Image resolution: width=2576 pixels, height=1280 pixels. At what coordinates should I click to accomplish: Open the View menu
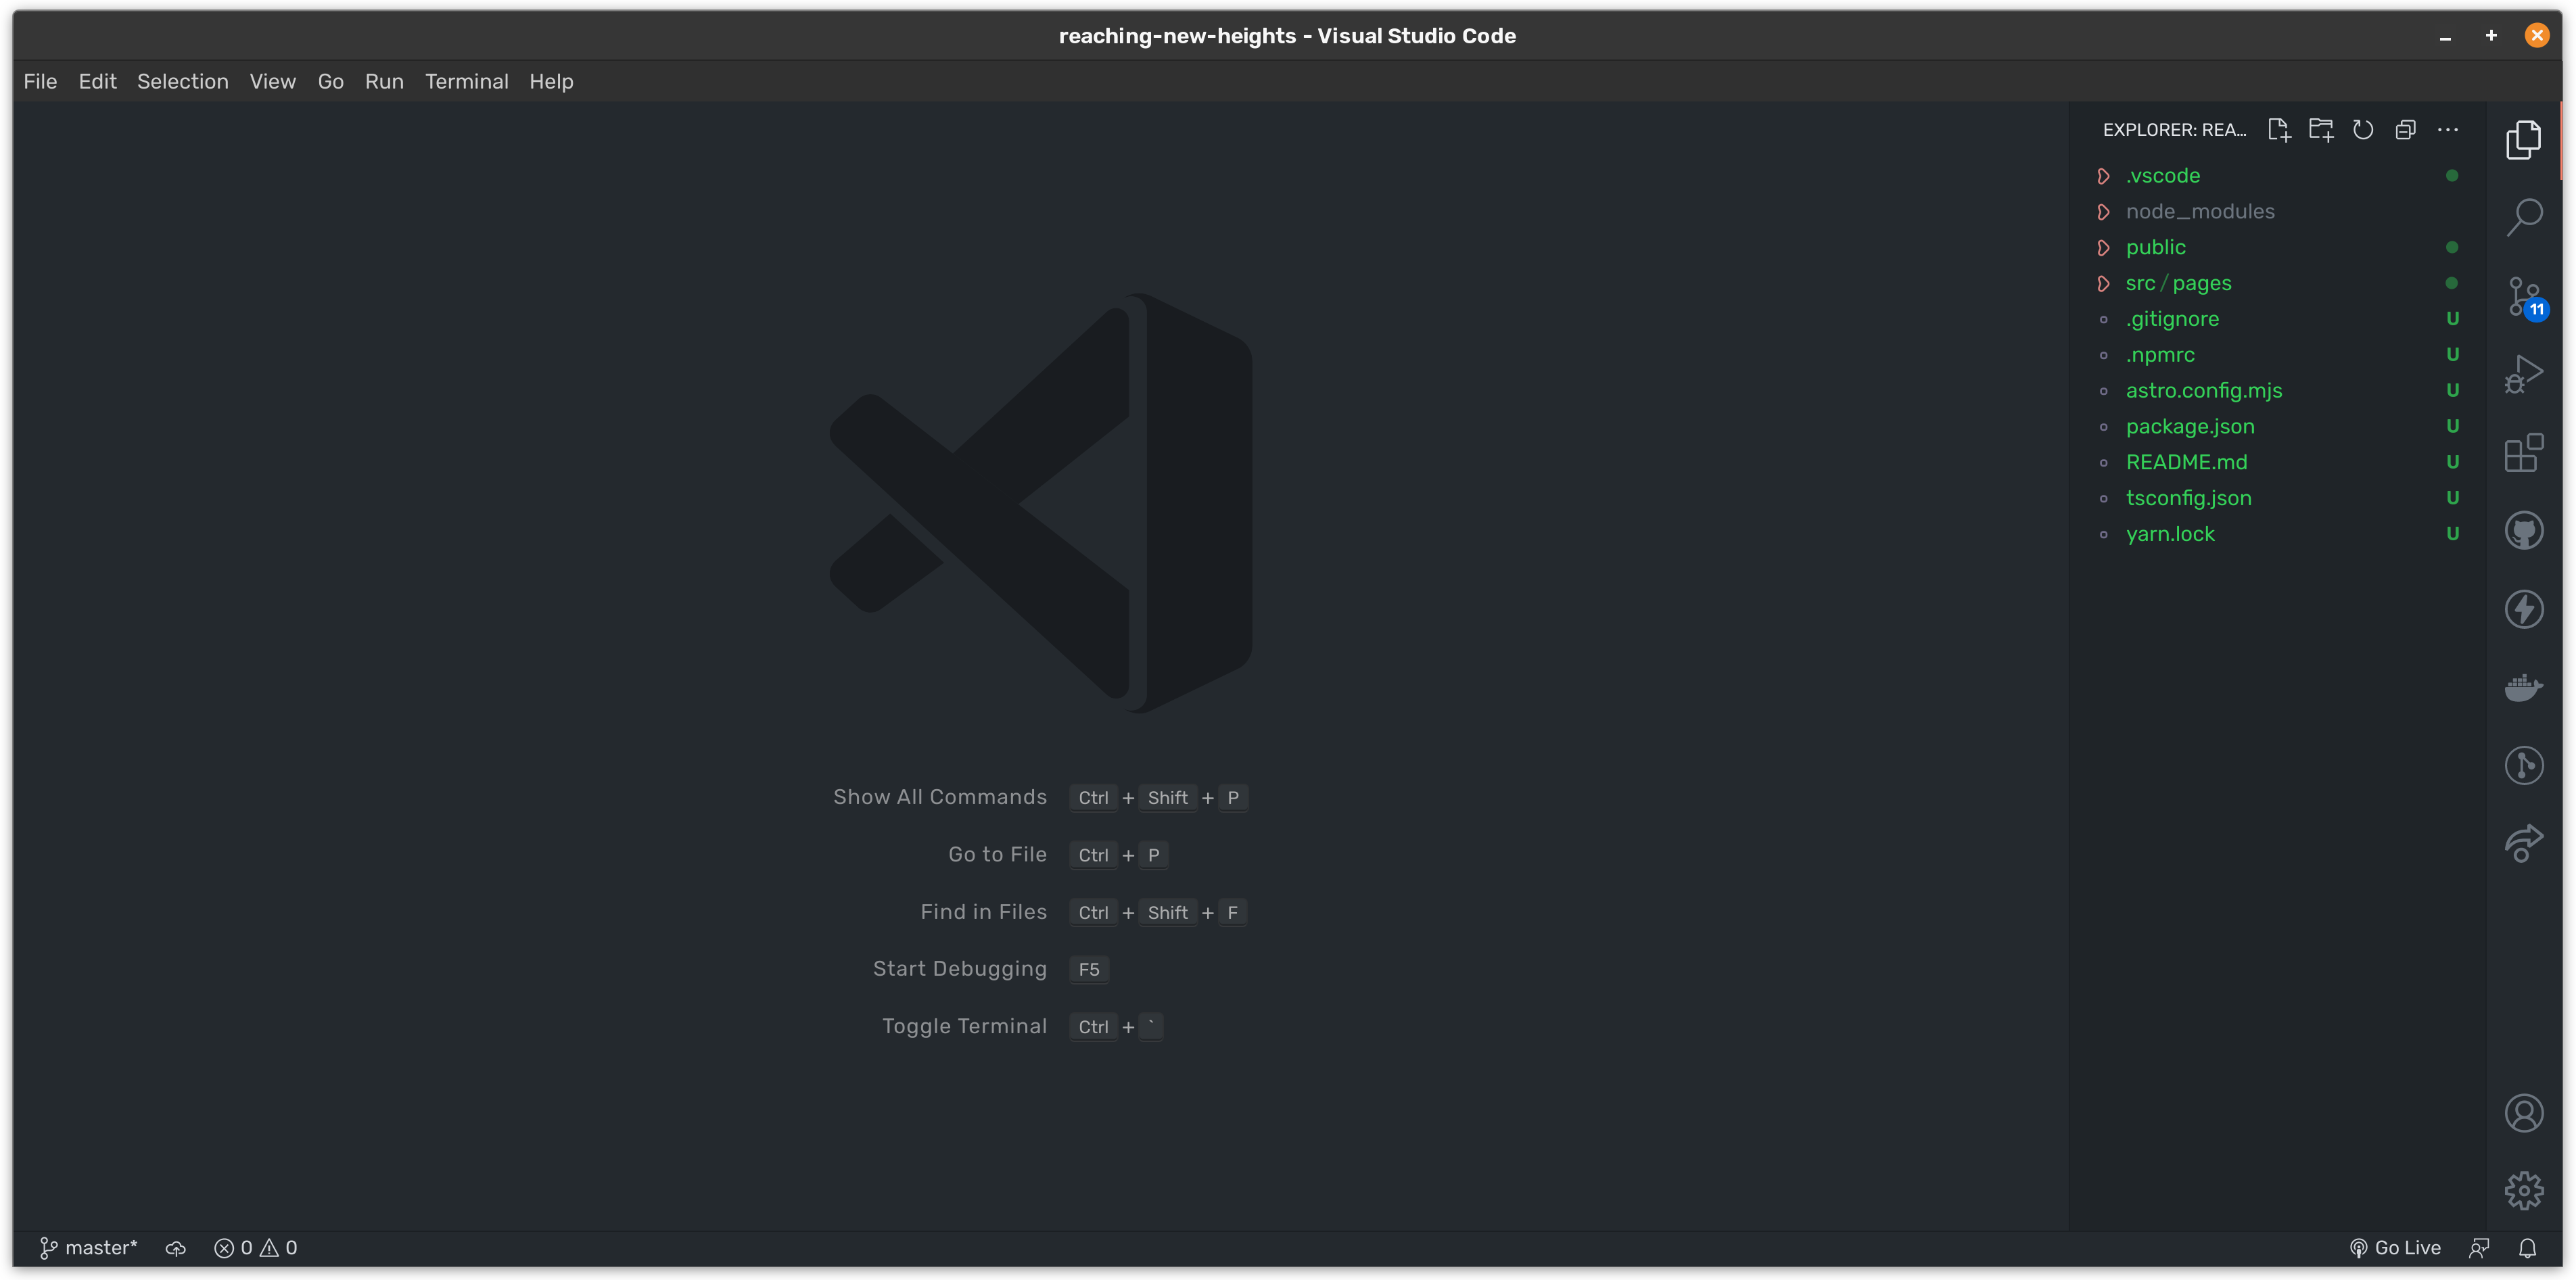coord(273,82)
